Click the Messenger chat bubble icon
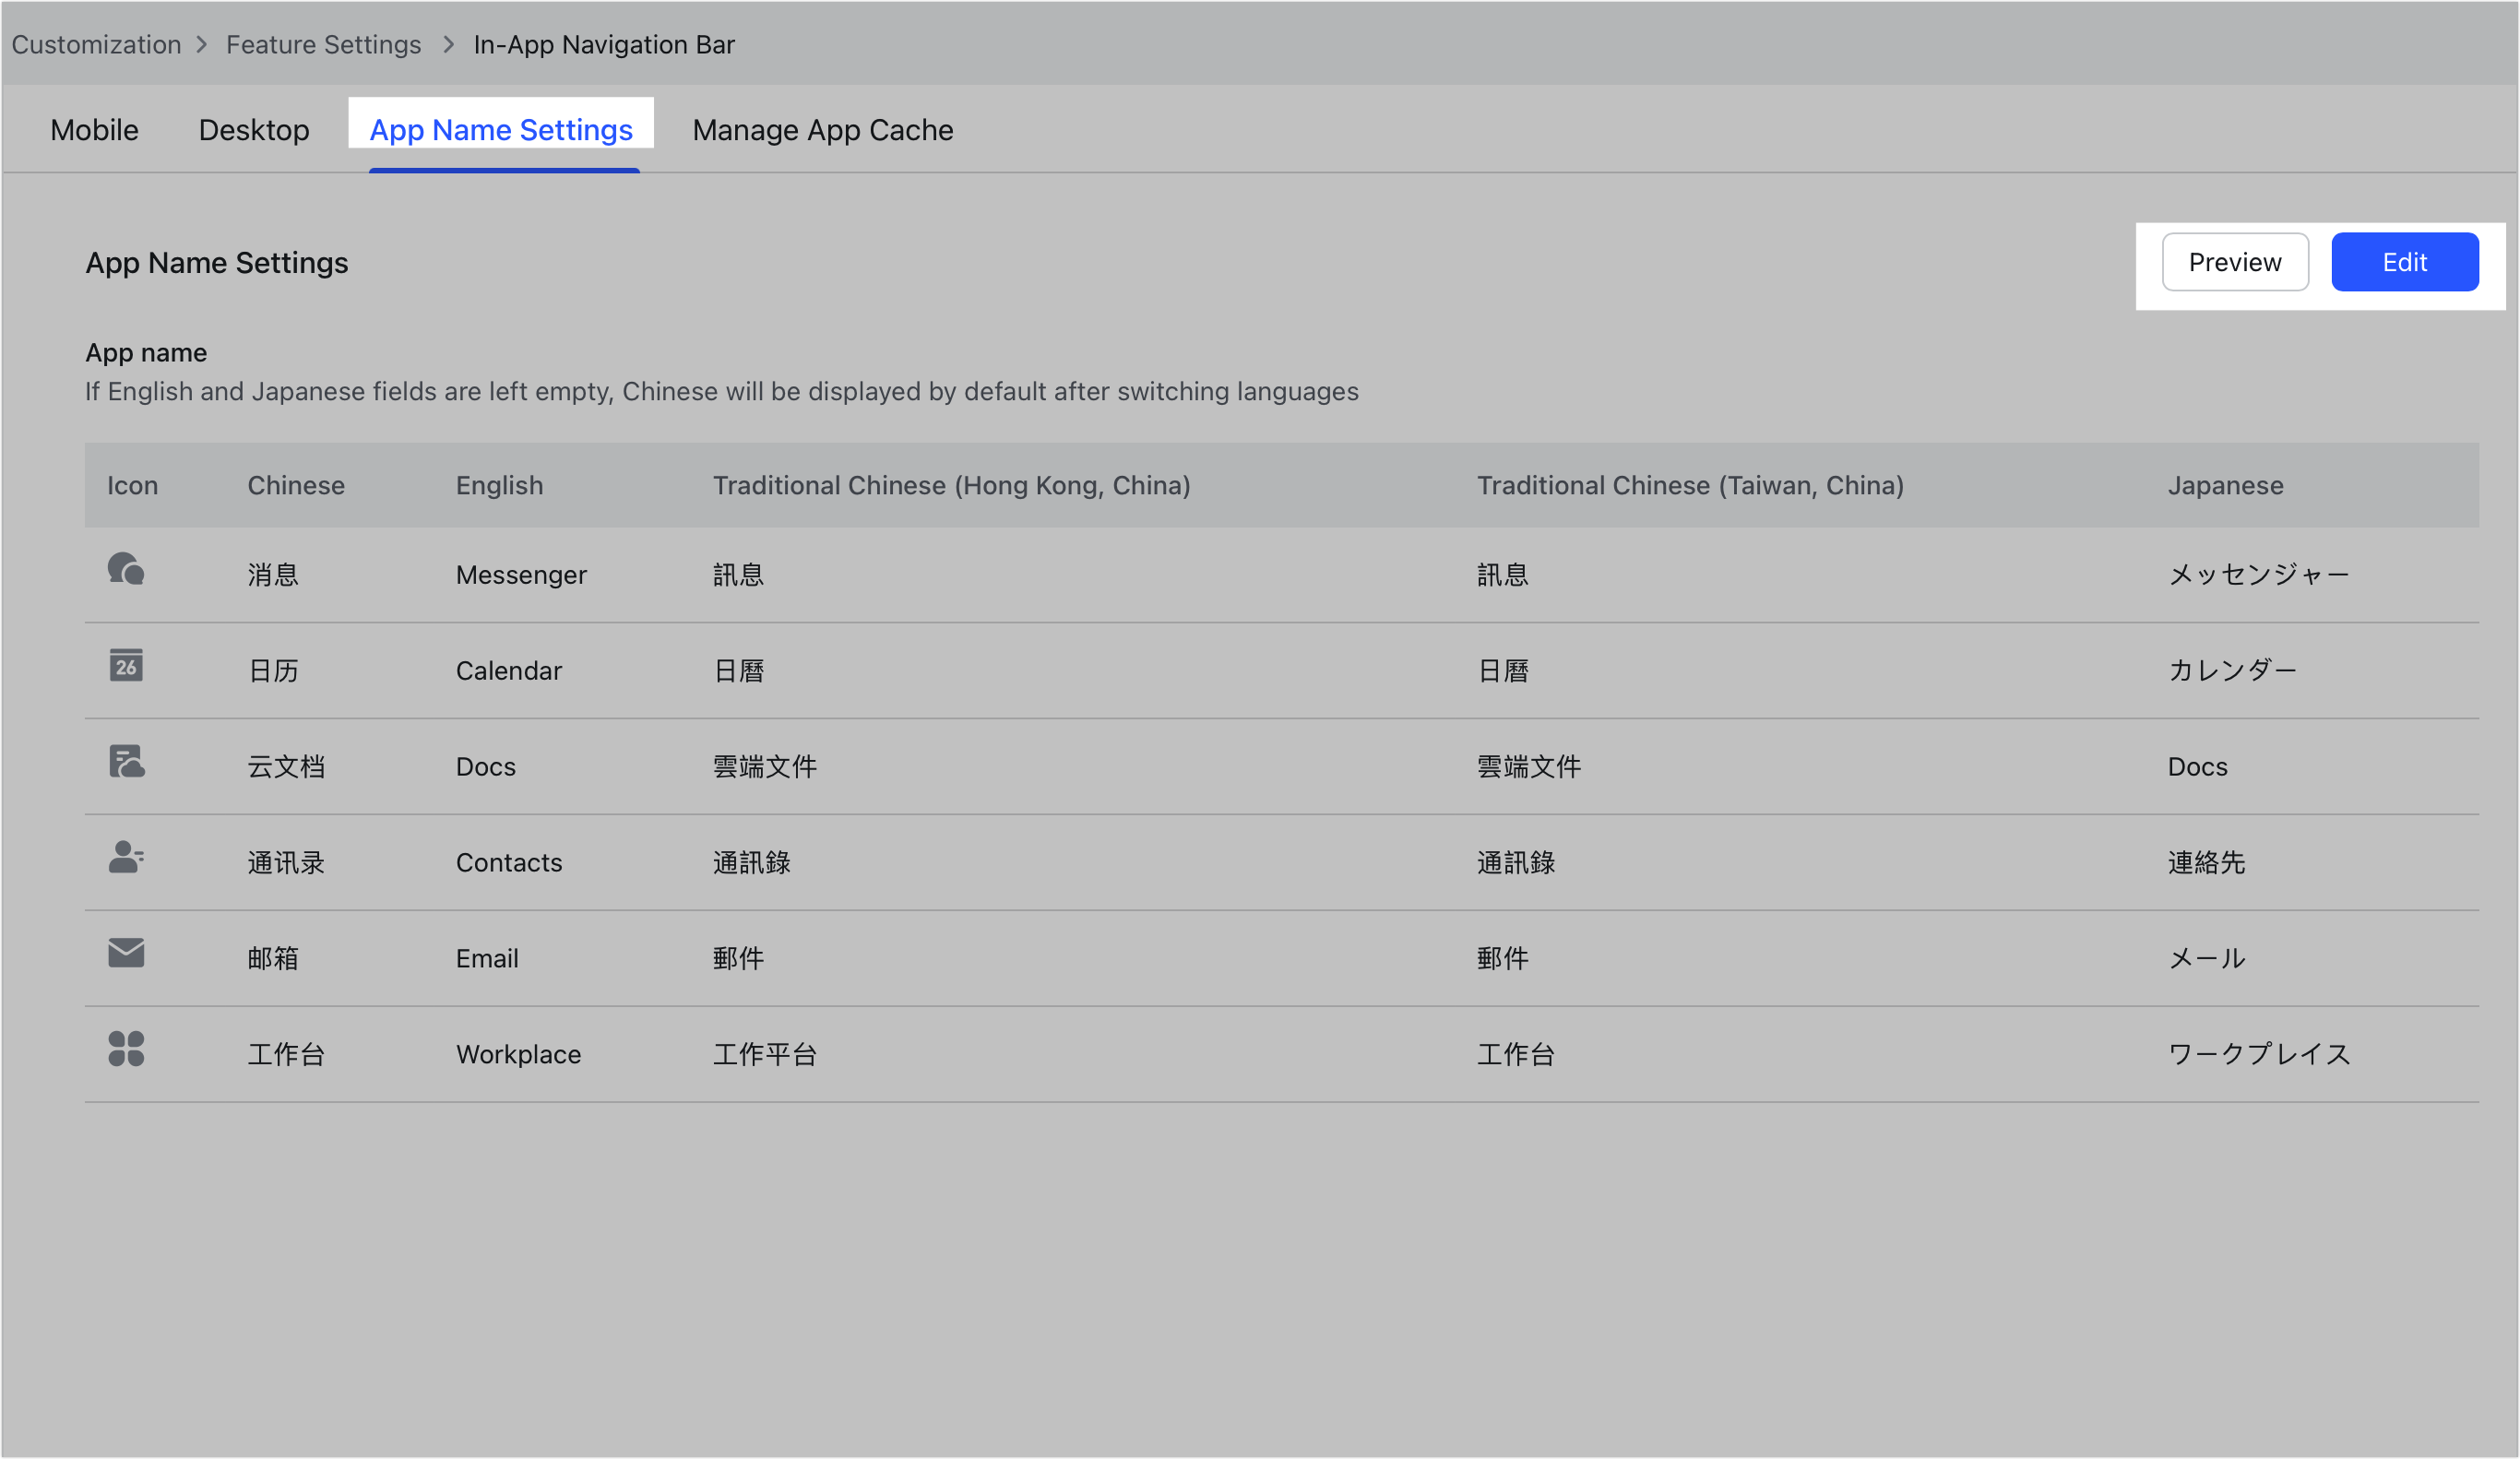2520x1459 pixels. pos(126,570)
